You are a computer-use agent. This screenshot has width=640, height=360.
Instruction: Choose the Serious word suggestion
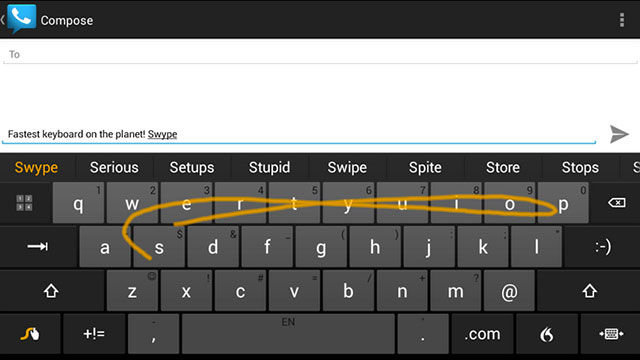click(114, 167)
